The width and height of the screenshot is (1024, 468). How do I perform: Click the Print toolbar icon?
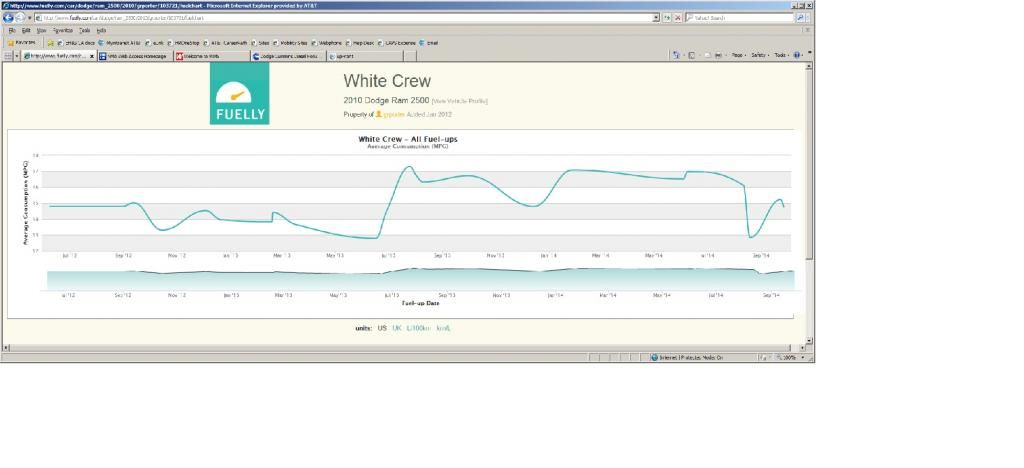[720, 55]
